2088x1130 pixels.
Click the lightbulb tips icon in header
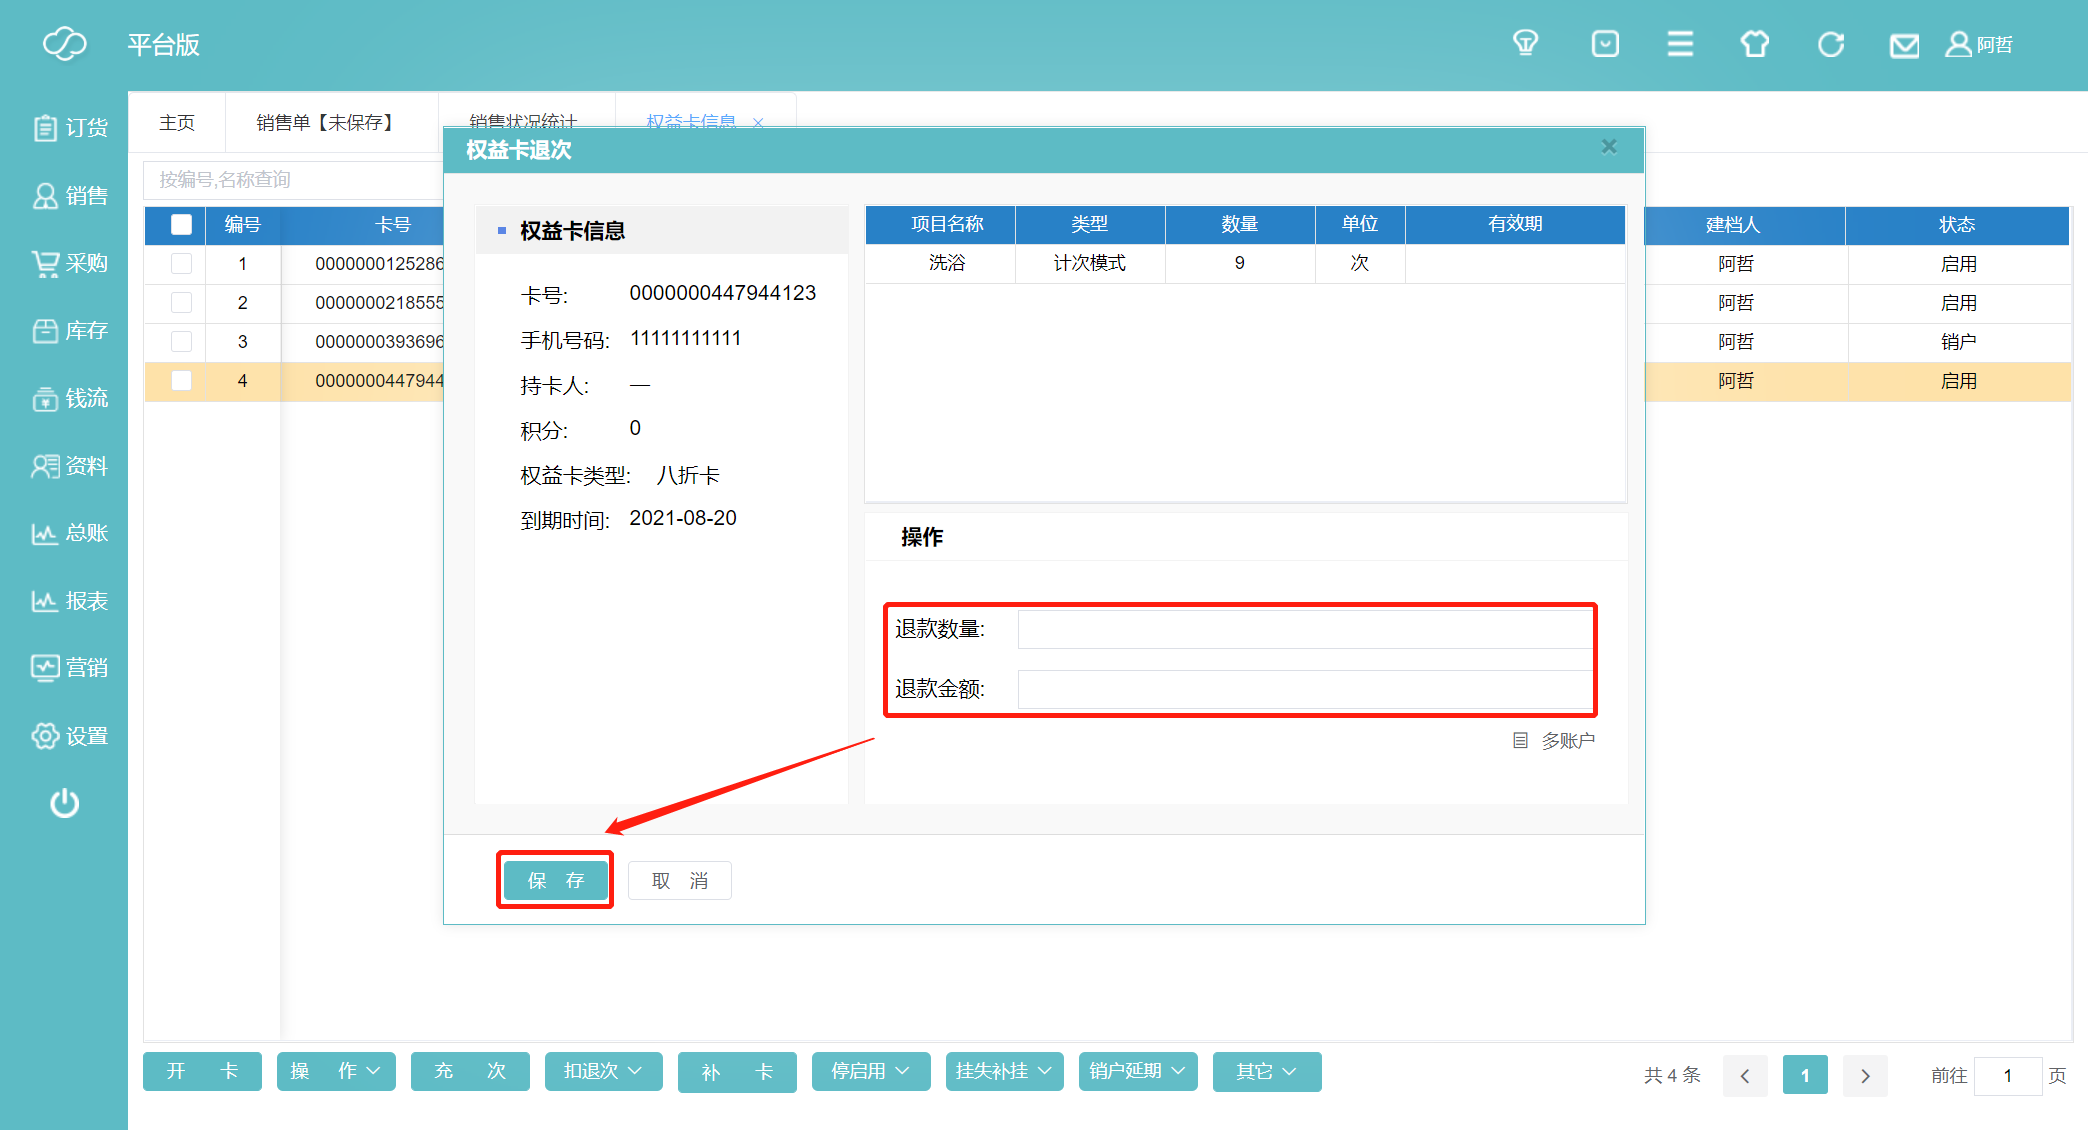pyautogui.click(x=1525, y=44)
